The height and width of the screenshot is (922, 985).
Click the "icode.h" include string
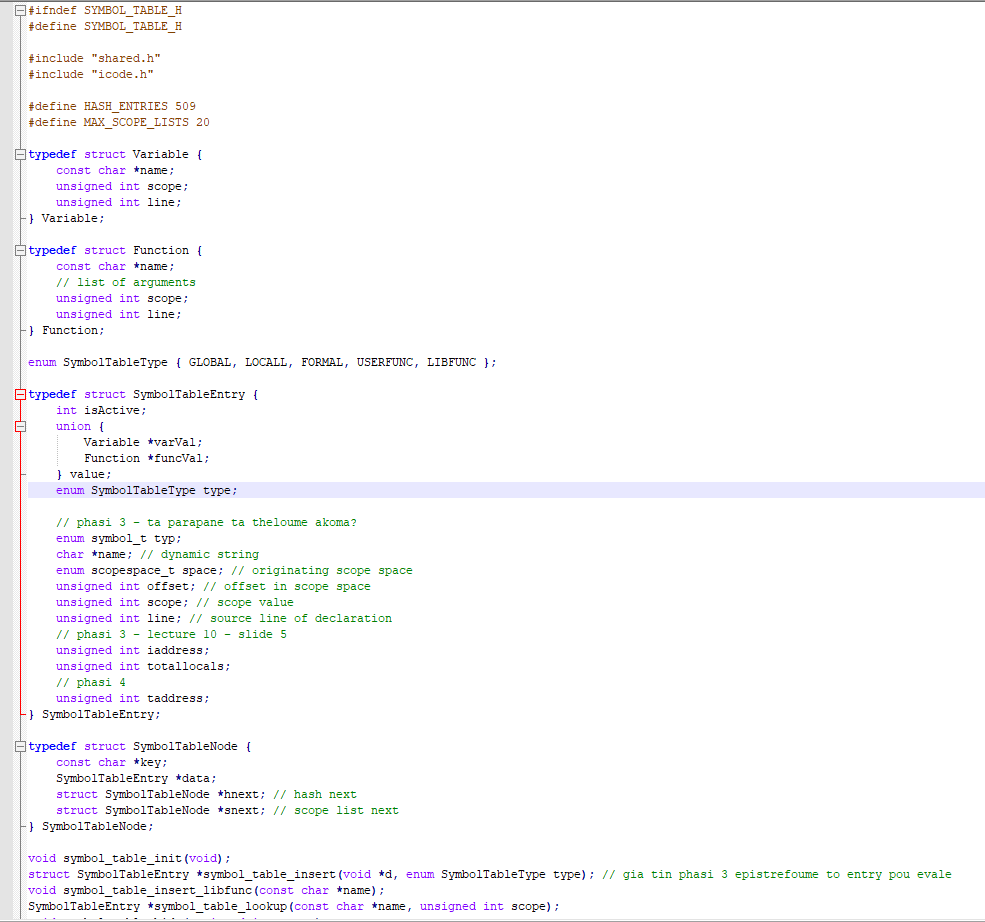point(122,75)
